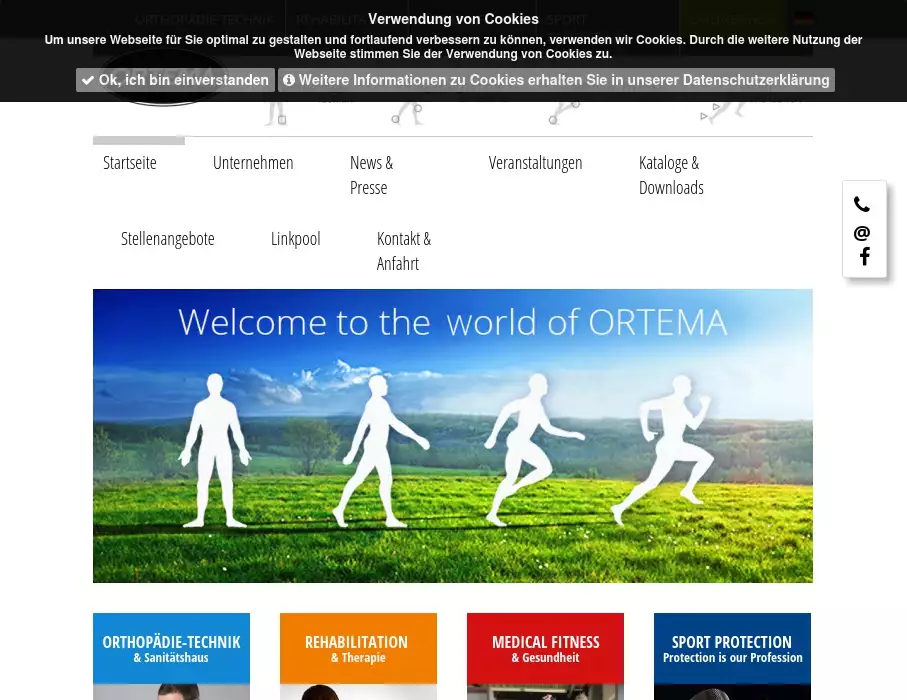Open the Unternehmen menu item

click(253, 163)
